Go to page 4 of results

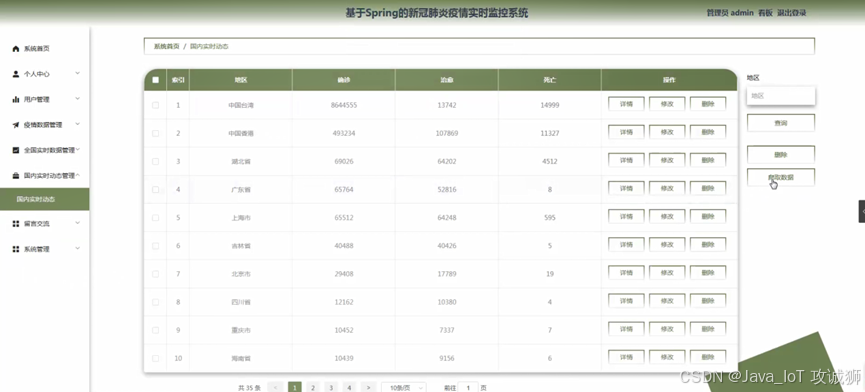tap(349, 388)
